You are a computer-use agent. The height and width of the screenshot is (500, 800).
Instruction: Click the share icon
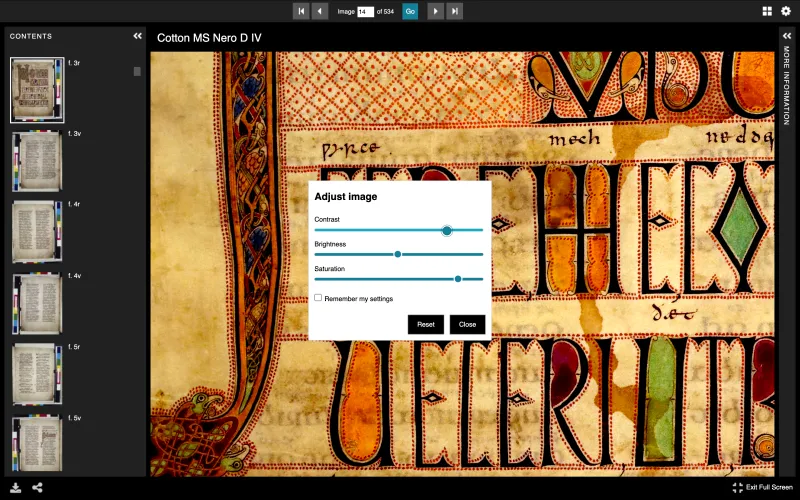click(37, 488)
